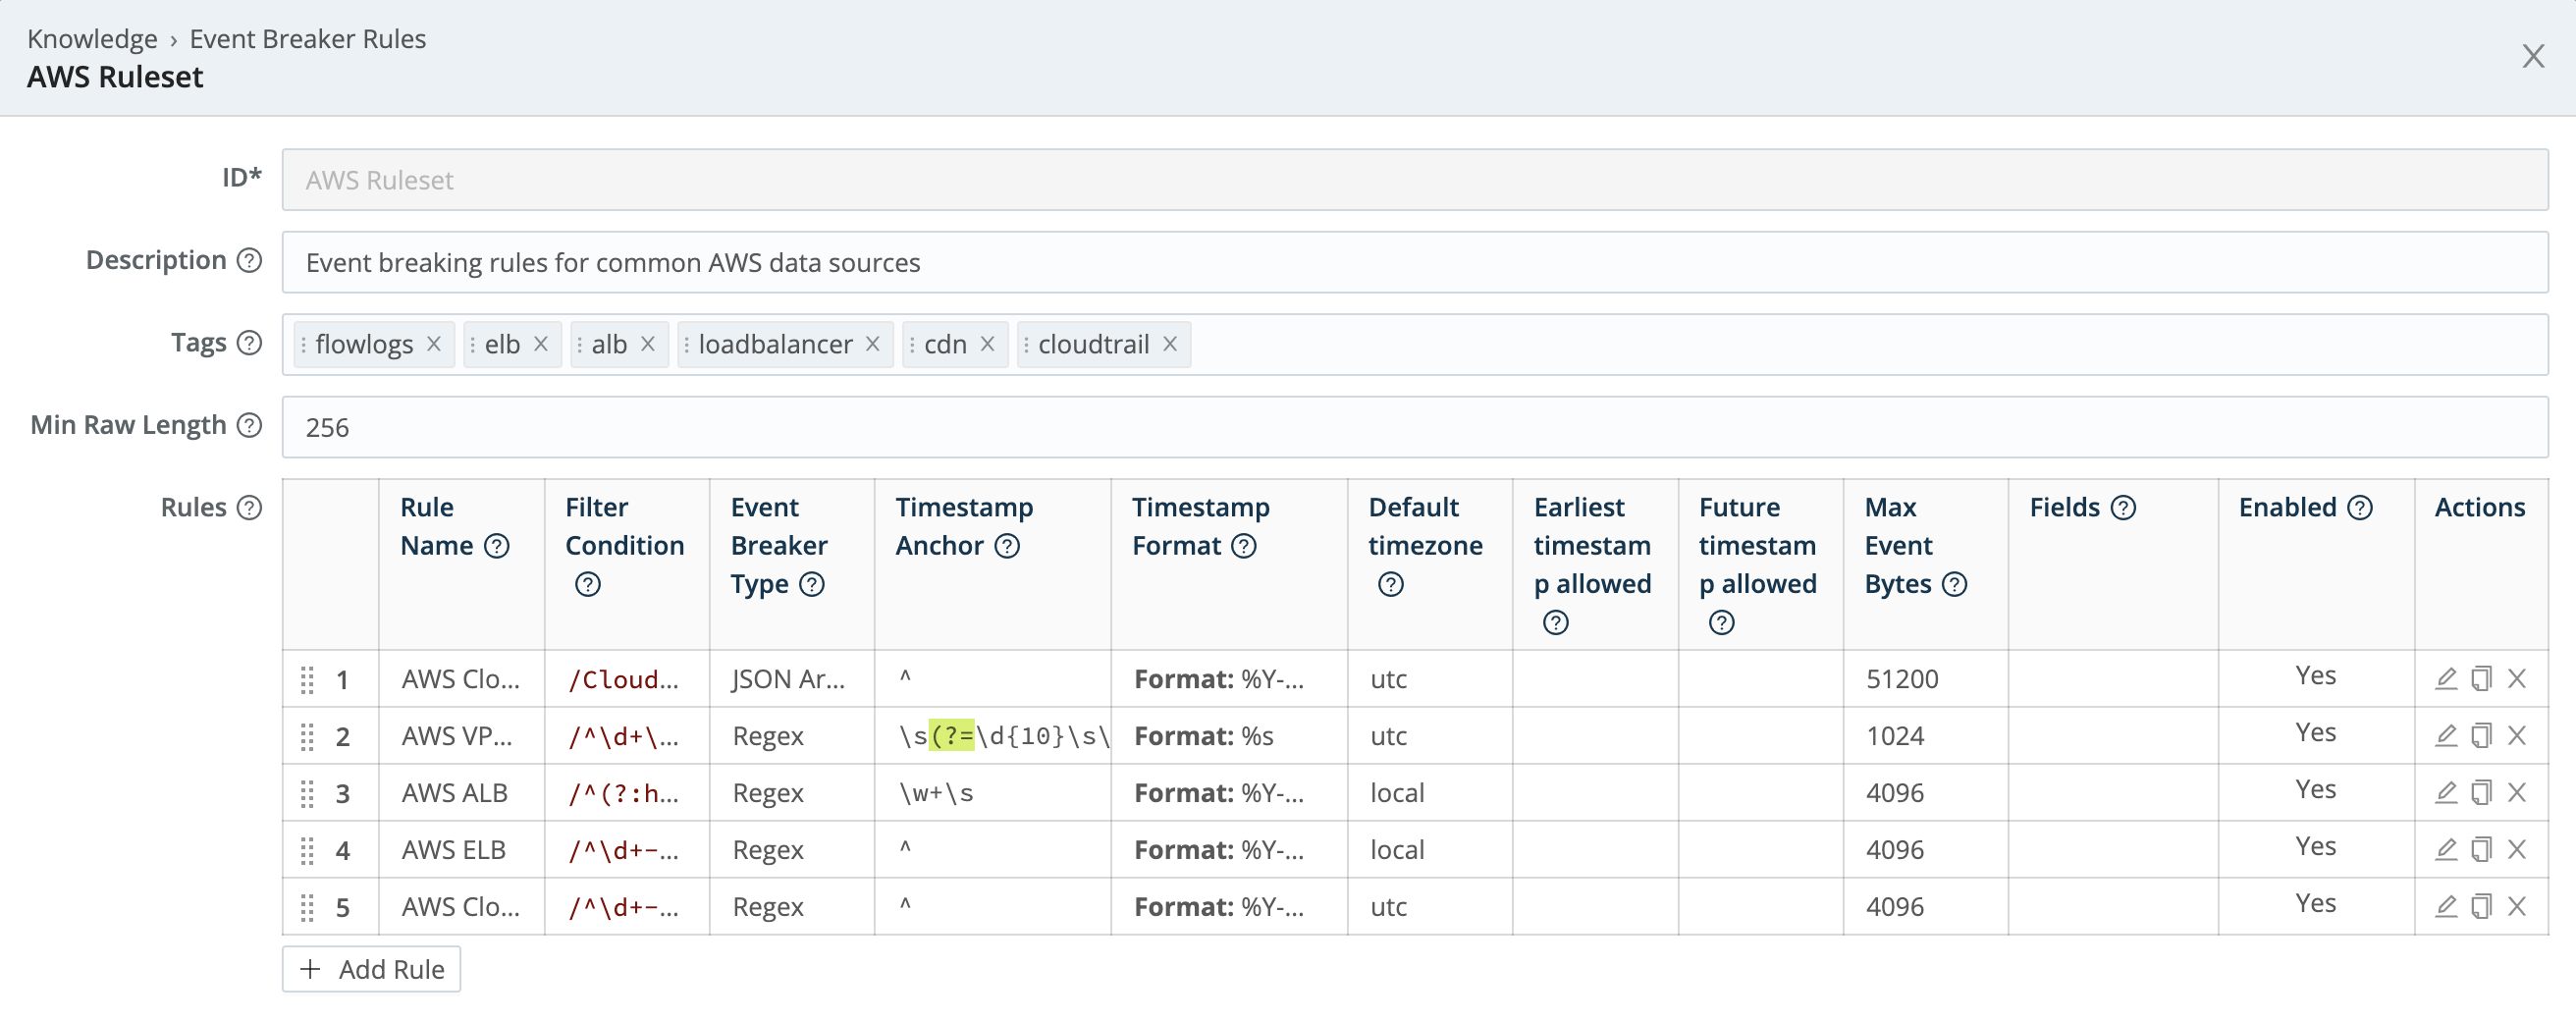The image size is (2576, 1021).
Task: Remove the cloudtrail tag
Action: click(1170, 343)
